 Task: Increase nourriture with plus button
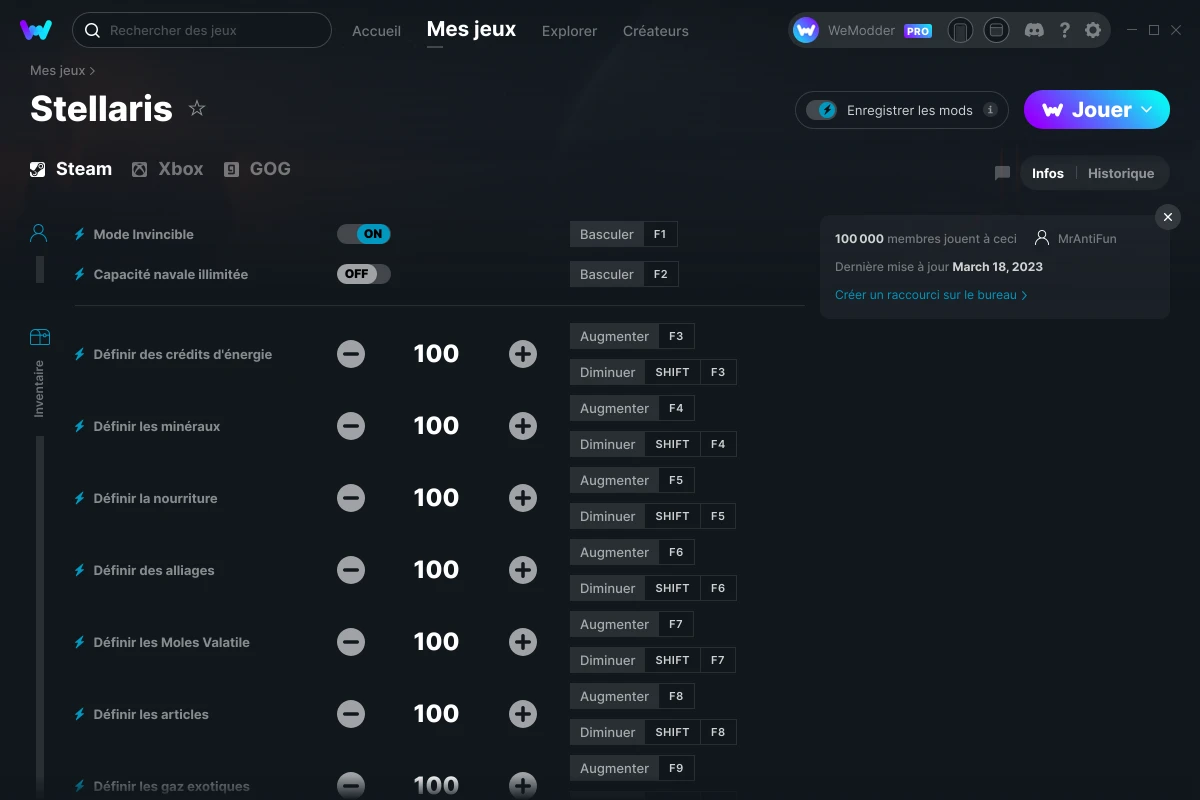point(523,498)
